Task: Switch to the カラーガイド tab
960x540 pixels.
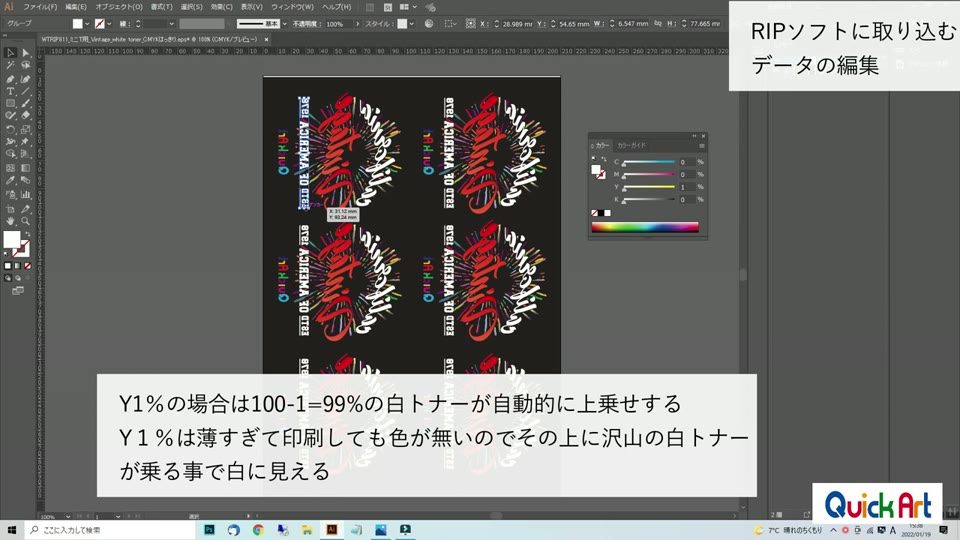Action: (631, 146)
